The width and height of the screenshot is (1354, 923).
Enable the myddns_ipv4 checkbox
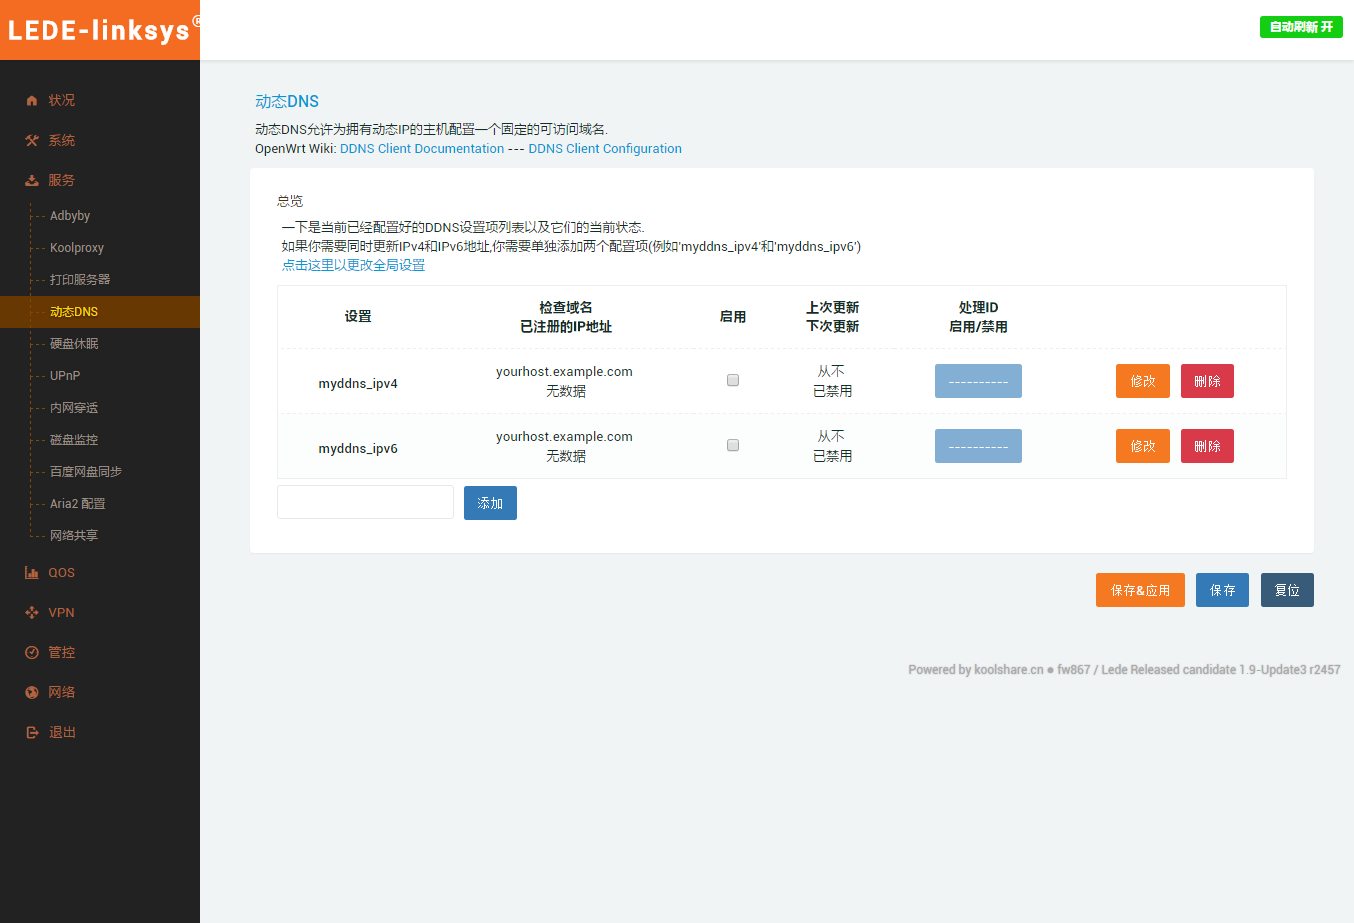coord(733,380)
